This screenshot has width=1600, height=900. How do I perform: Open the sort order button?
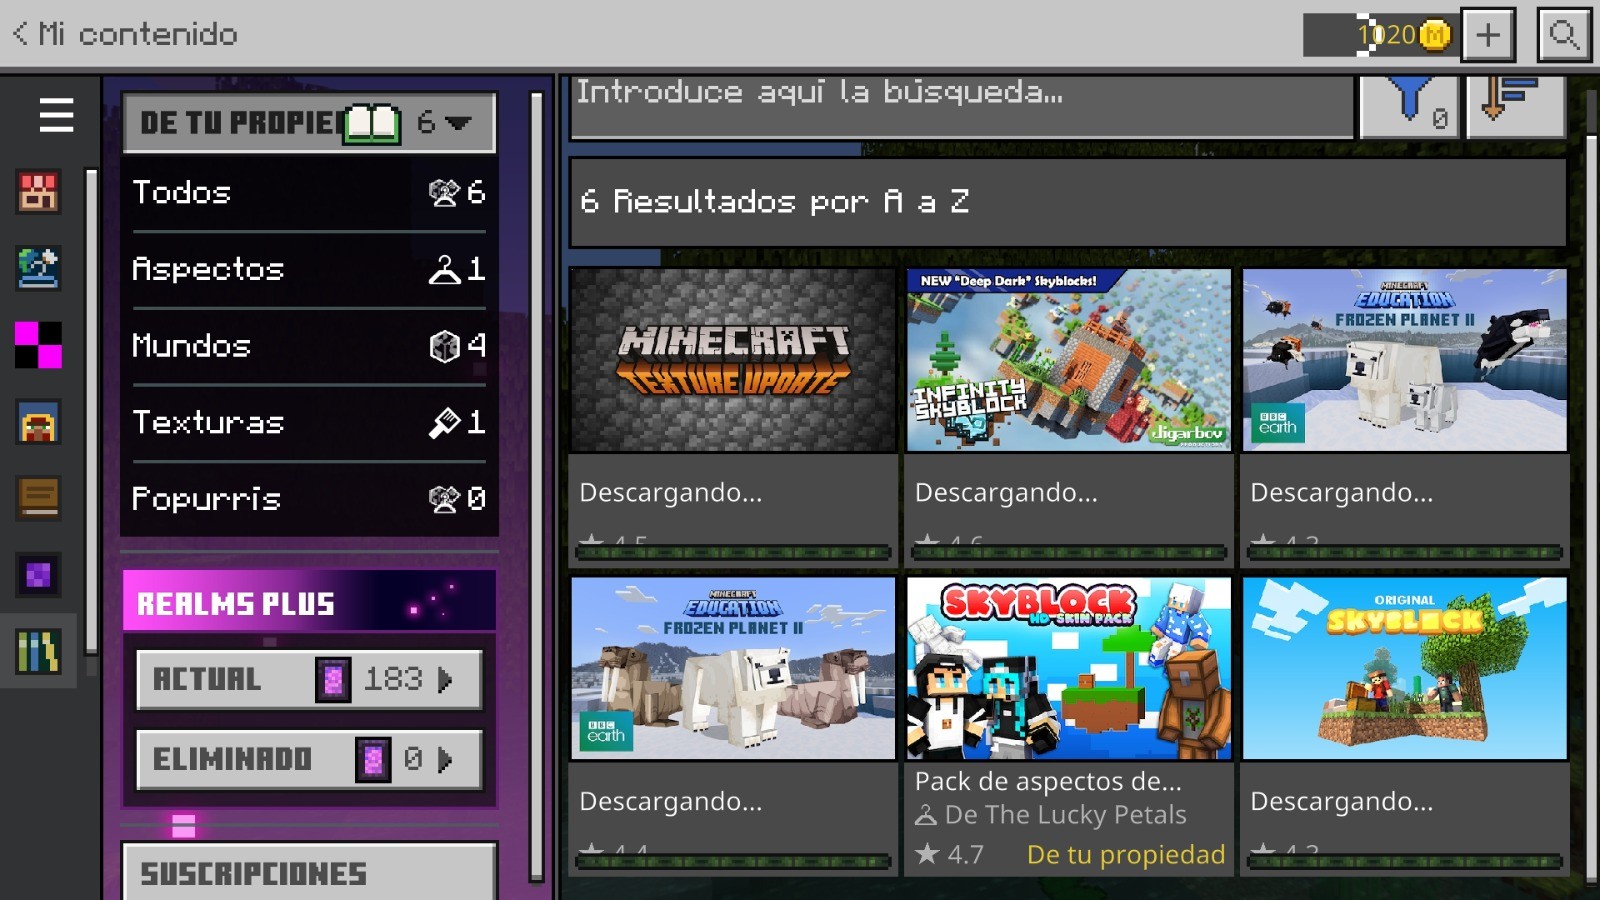pyautogui.click(x=1515, y=105)
